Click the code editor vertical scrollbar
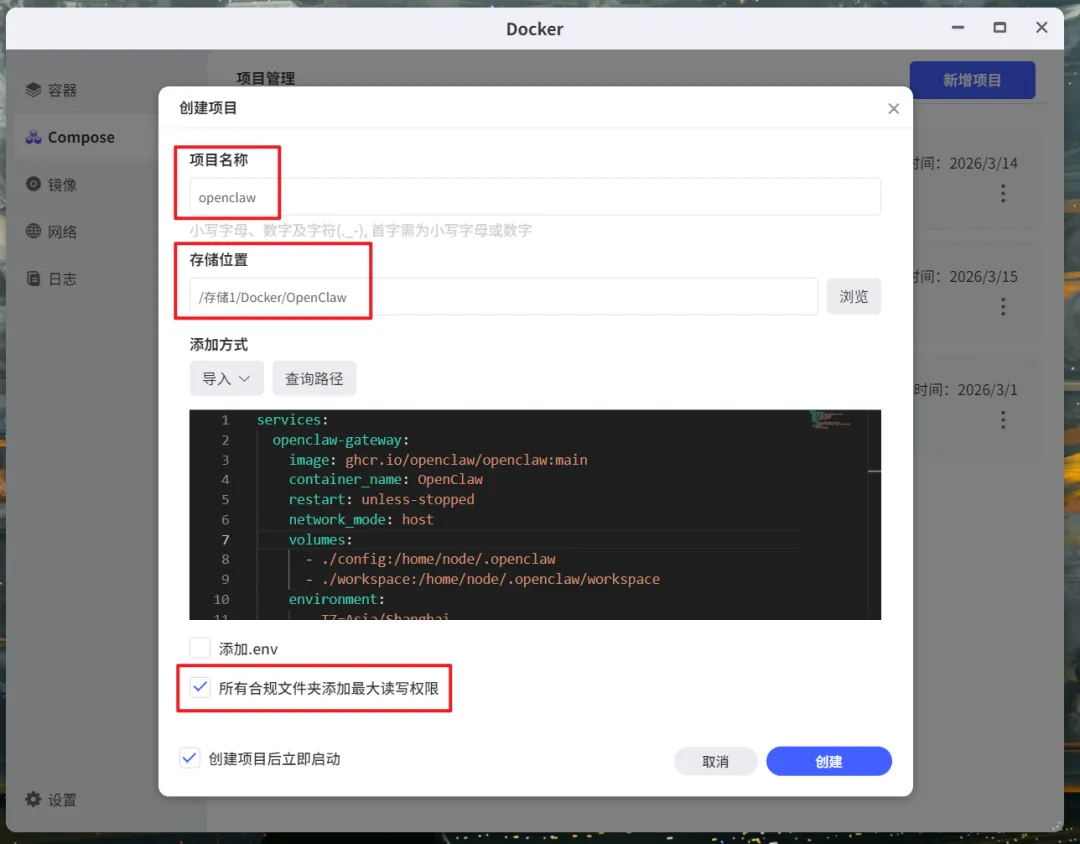This screenshot has height=844, width=1080. [x=874, y=515]
